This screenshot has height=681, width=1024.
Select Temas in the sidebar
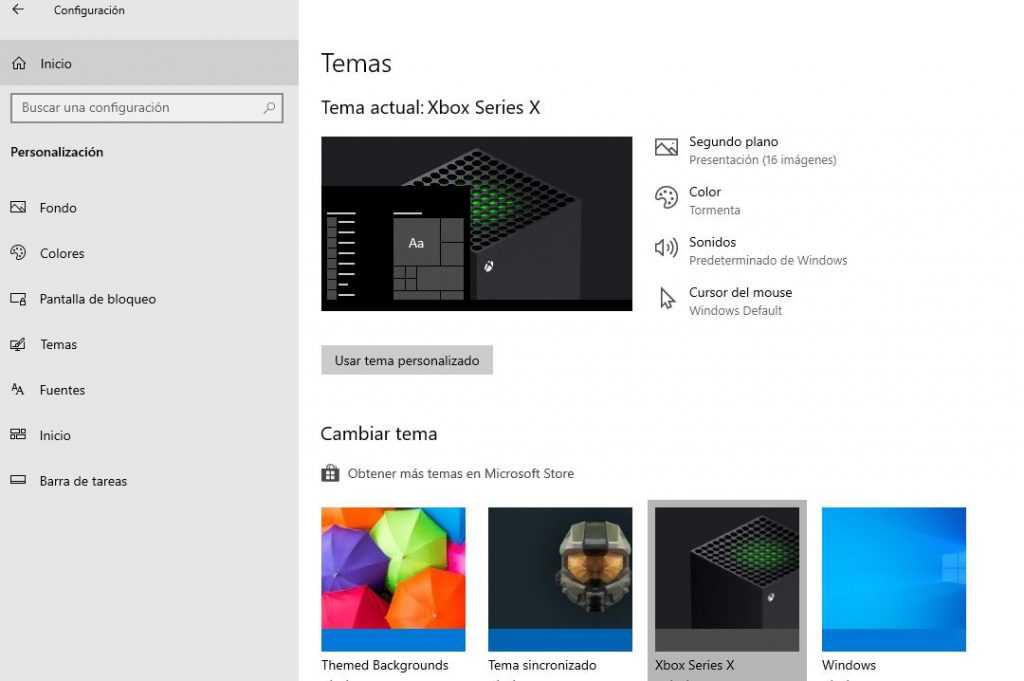tap(58, 344)
